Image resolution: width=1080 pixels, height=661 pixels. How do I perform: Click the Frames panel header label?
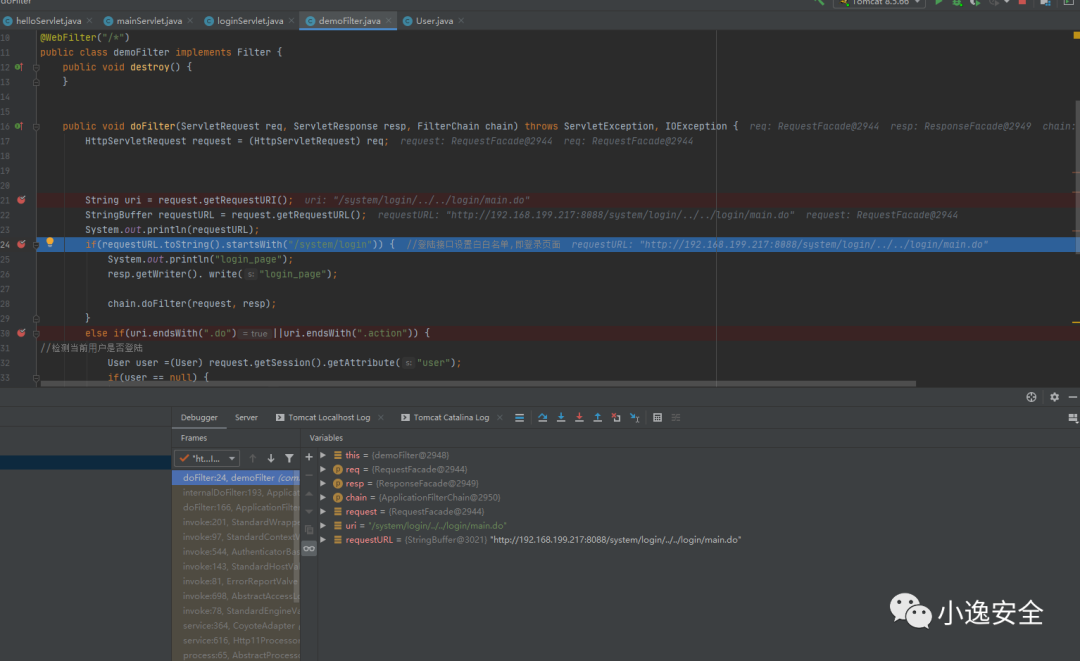[x=194, y=438]
